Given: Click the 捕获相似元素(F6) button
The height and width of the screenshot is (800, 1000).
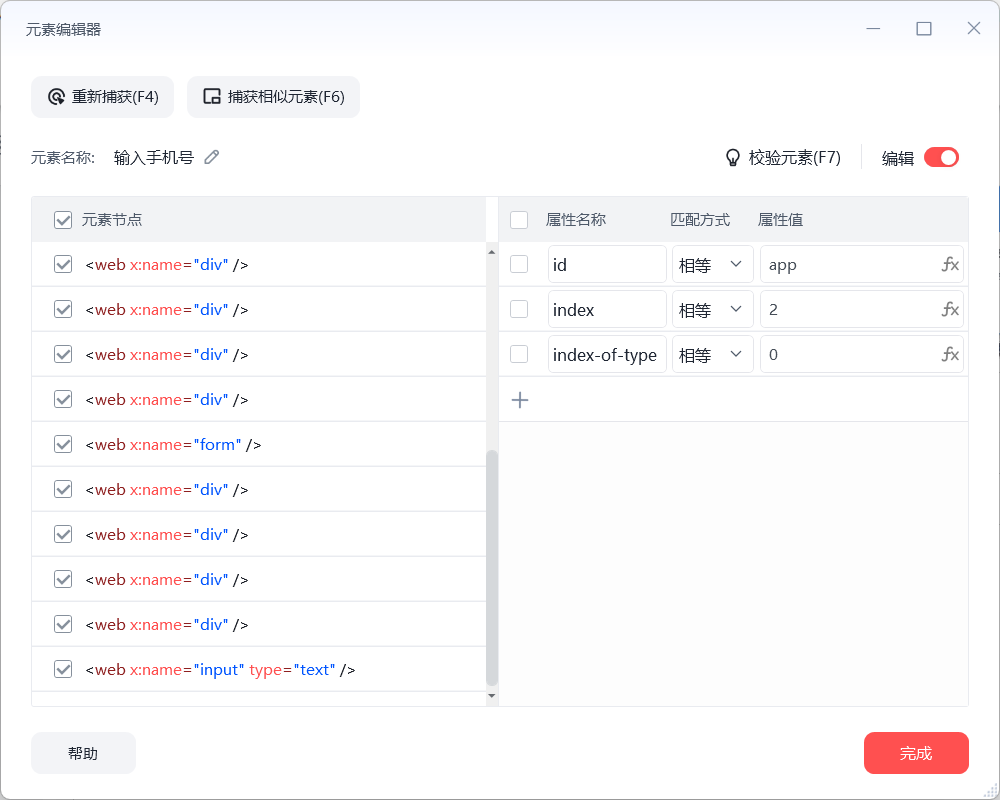Looking at the screenshot, I should pyautogui.click(x=274, y=97).
